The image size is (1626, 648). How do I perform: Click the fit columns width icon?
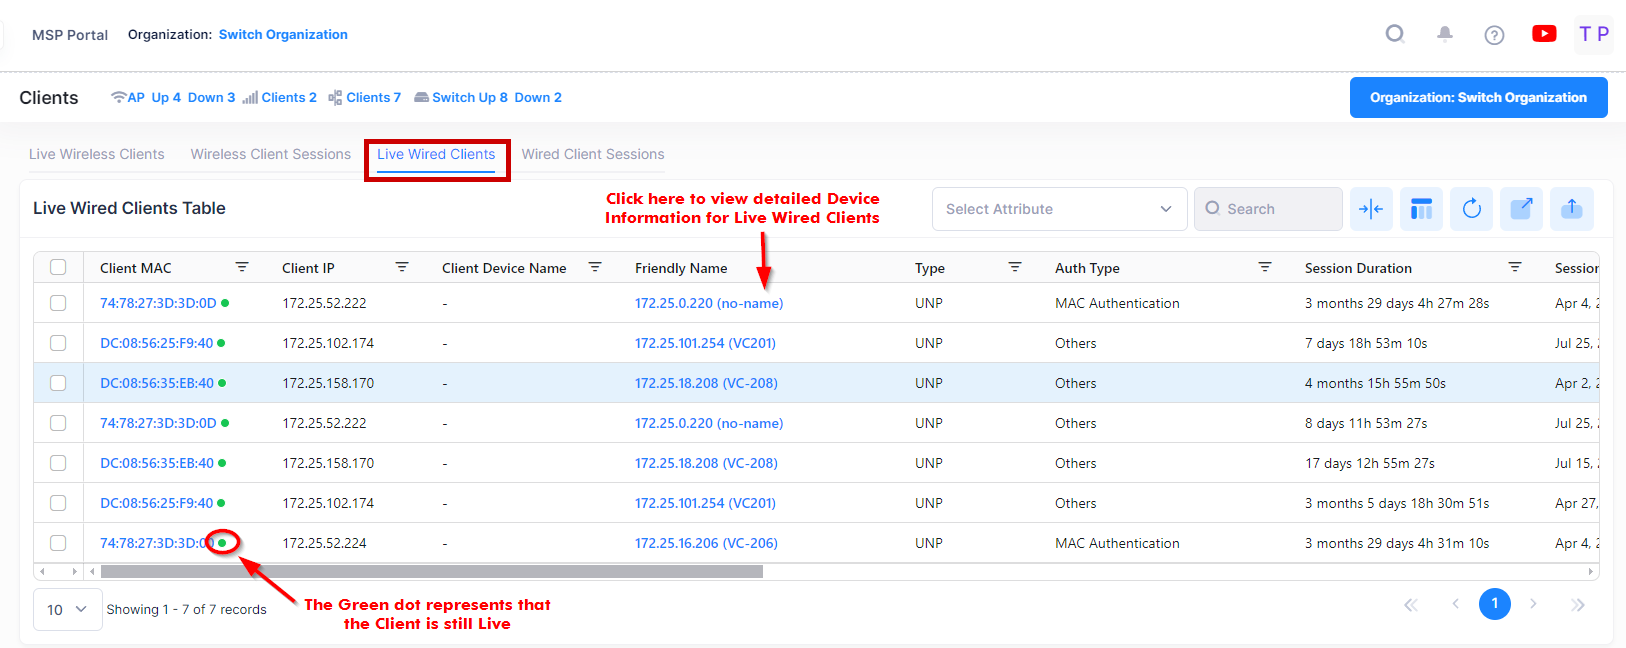pyautogui.click(x=1371, y=209)
